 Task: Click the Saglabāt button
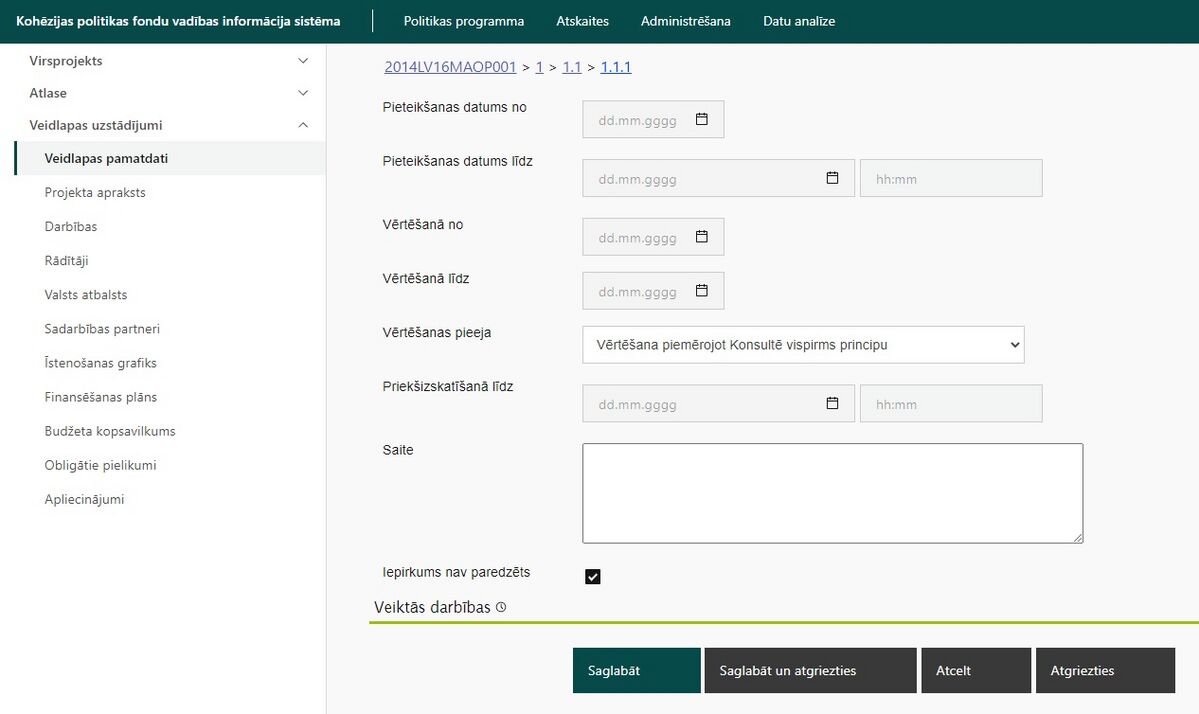[636, 670]
